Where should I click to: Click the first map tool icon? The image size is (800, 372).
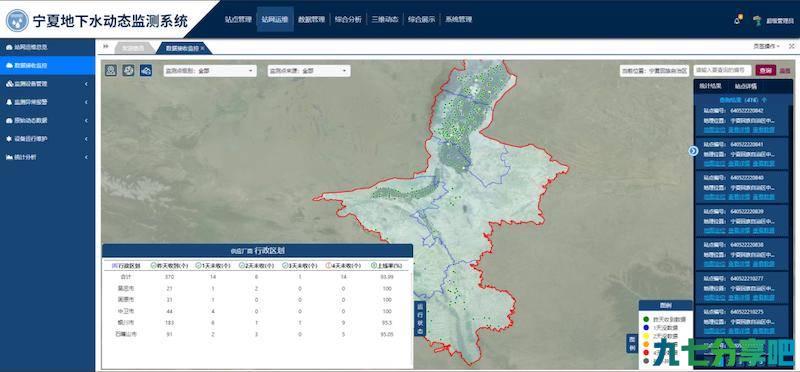point(111,70)
